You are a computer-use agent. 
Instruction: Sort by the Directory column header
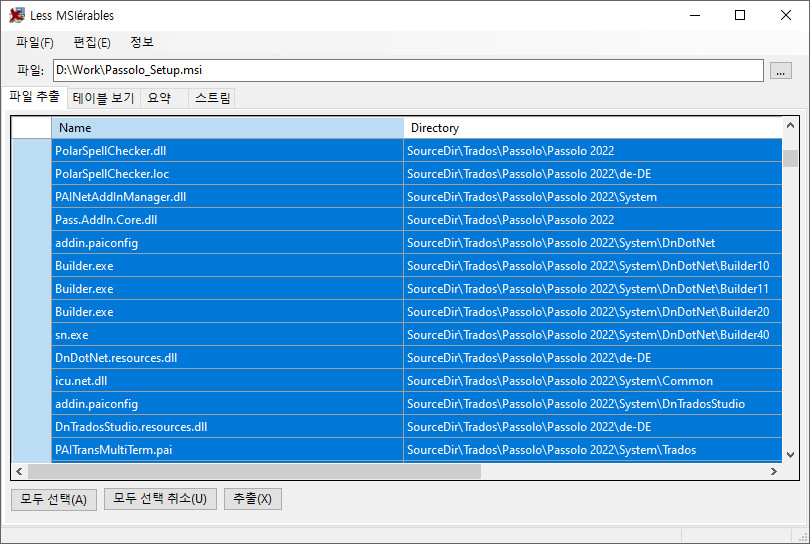(x=593, y=128)
